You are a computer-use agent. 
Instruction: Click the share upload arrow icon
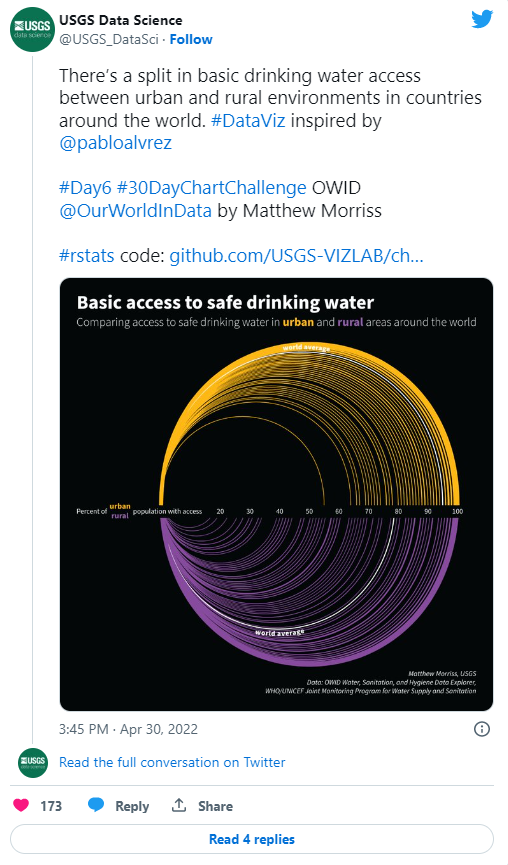(x=179, y=805)
